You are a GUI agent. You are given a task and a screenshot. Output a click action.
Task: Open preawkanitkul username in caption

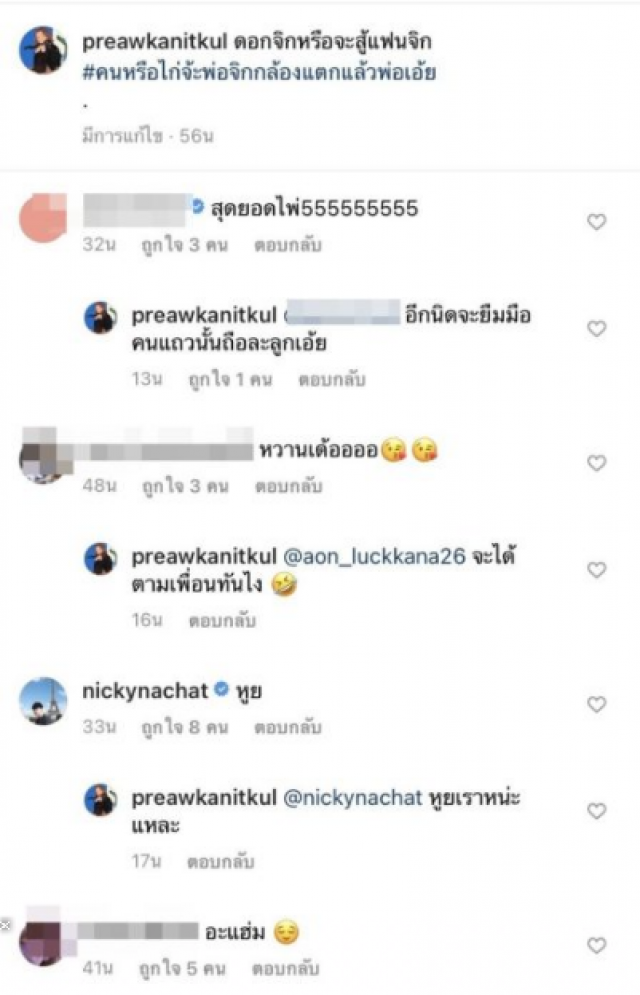(155, 42)
